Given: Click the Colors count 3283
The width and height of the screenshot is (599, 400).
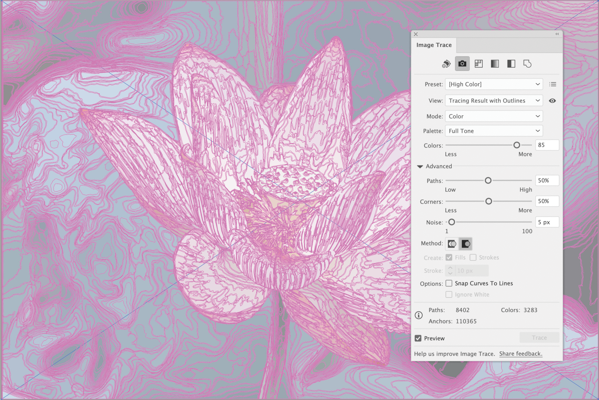Looking at the screenshot, I should click(x=530, y=310).
